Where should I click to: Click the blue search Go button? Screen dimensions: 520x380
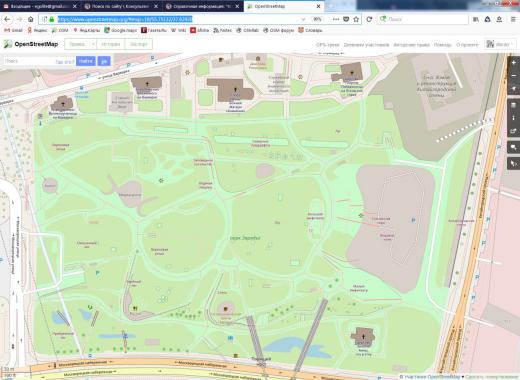(x=86, y=61)
